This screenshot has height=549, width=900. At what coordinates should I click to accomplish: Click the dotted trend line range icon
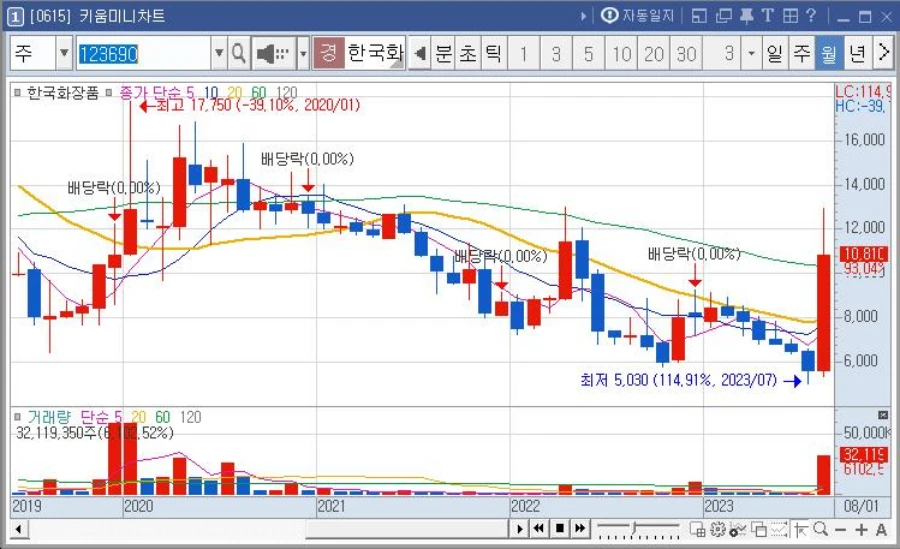779,529
